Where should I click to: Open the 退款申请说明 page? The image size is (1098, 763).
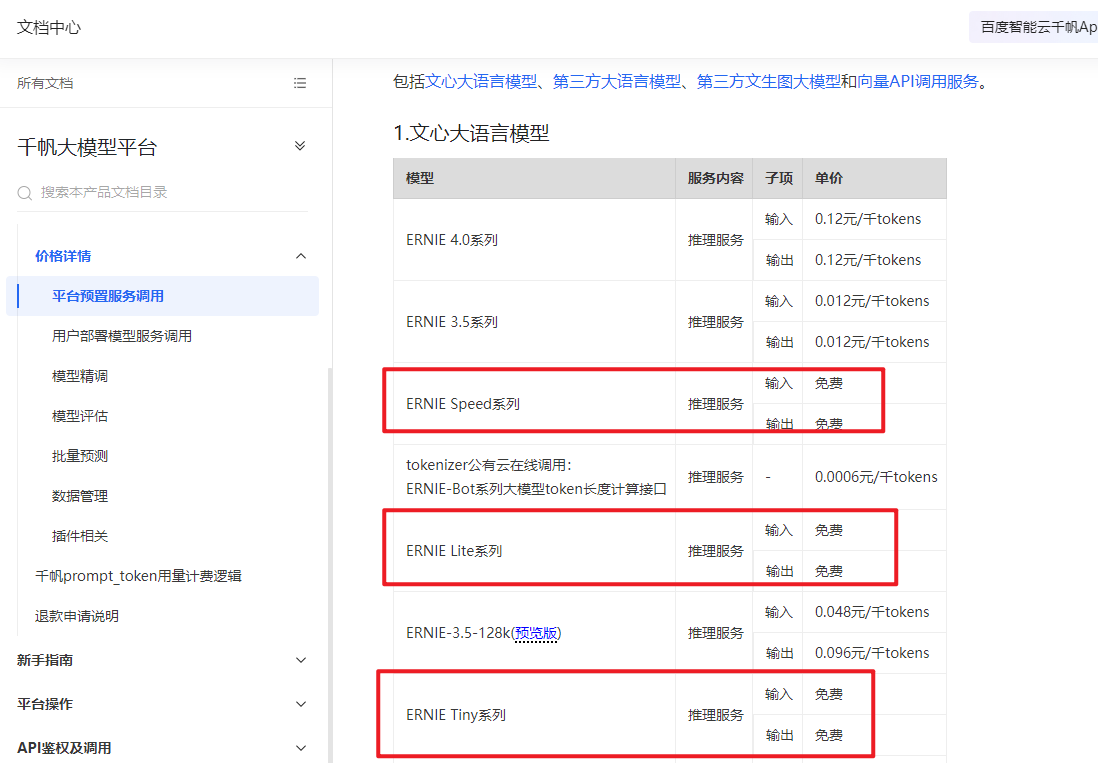tap(77, 616)
